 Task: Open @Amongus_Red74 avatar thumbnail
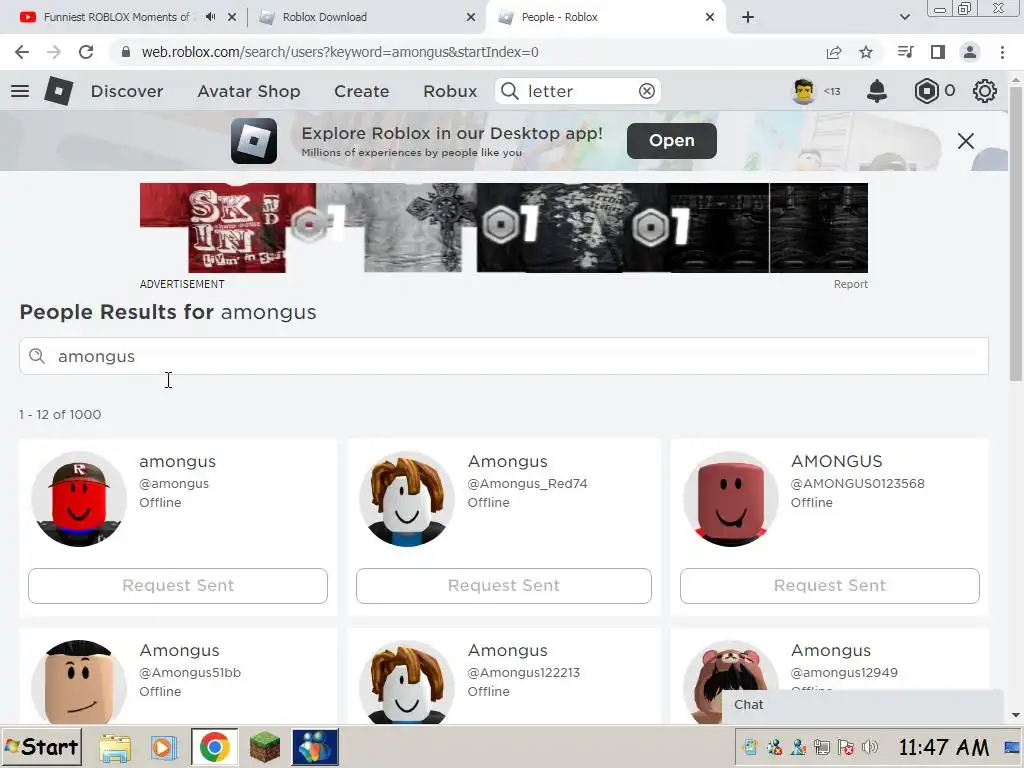[x=407, y=498]
